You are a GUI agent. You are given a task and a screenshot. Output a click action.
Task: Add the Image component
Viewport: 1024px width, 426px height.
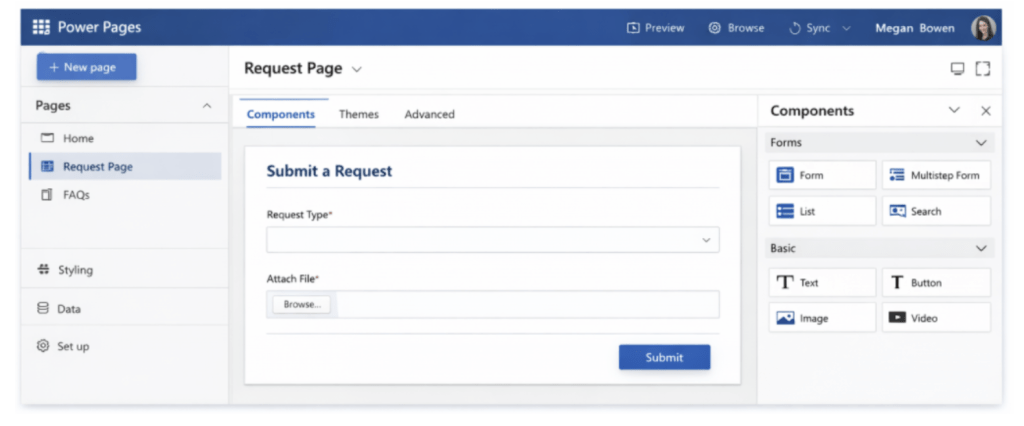(x=822, y=318)
